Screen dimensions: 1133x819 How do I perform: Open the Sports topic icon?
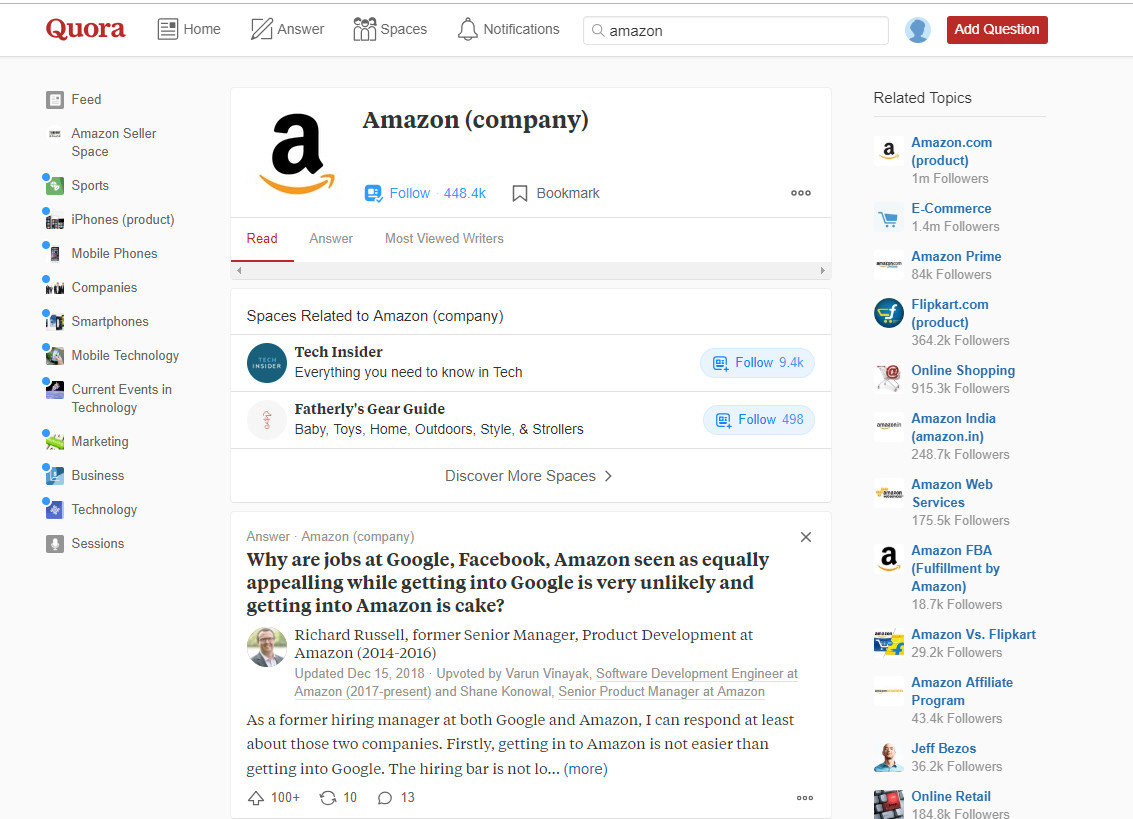[55, 186]
